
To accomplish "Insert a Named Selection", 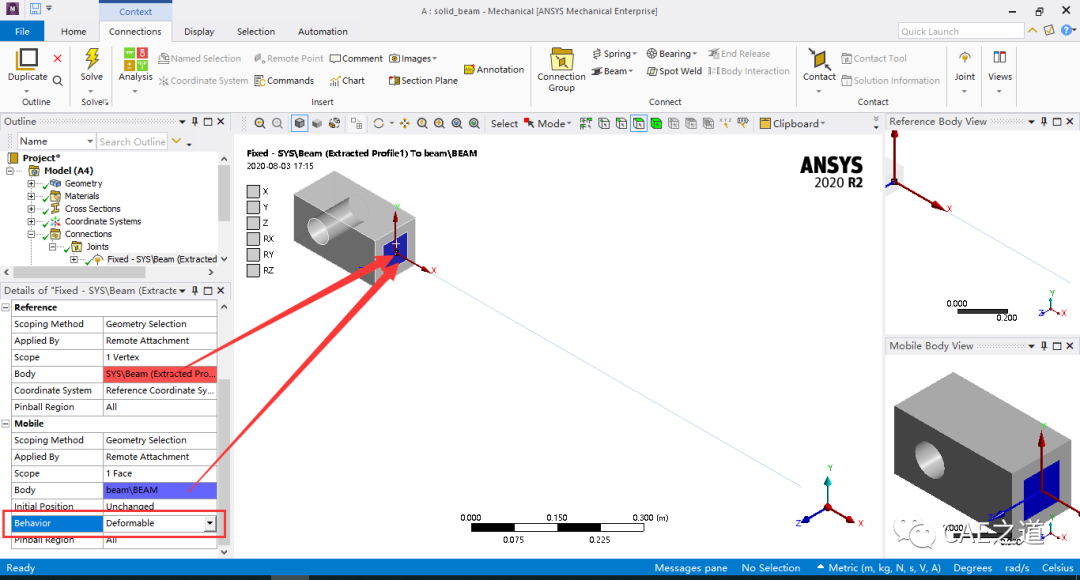I will [x=200, y=59].
